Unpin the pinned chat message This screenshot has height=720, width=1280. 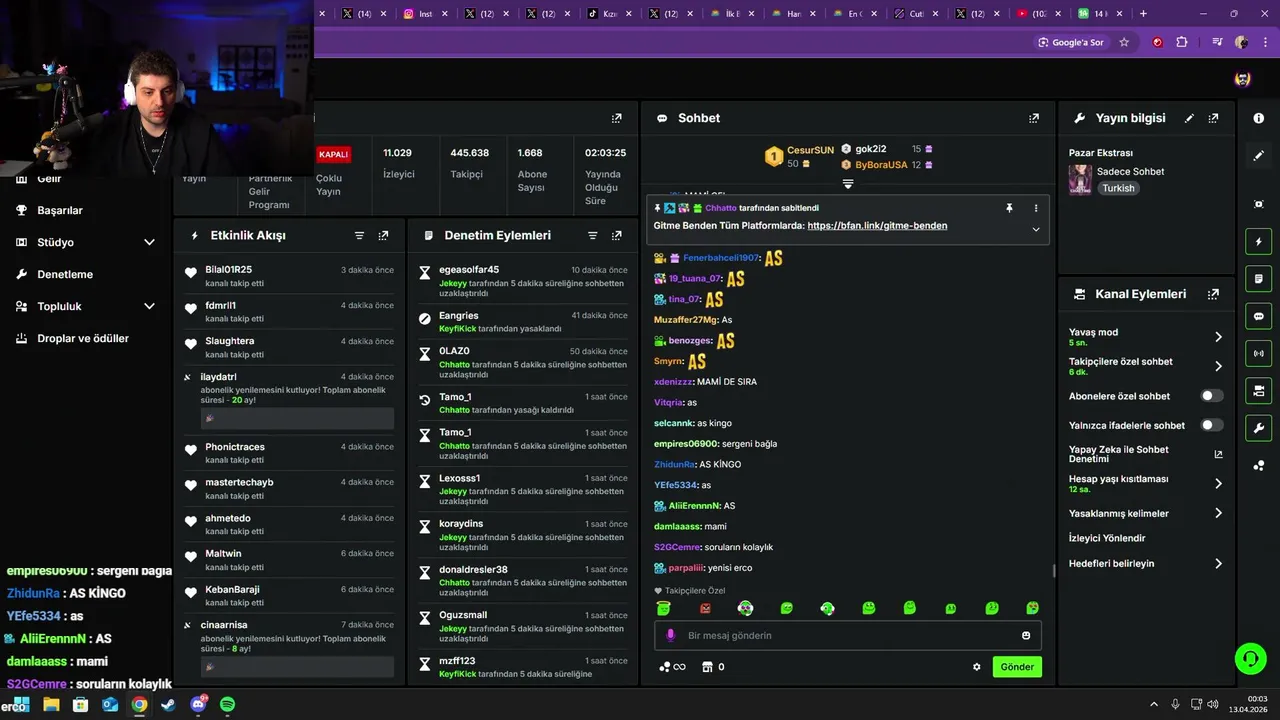(x=1009, y=208)
